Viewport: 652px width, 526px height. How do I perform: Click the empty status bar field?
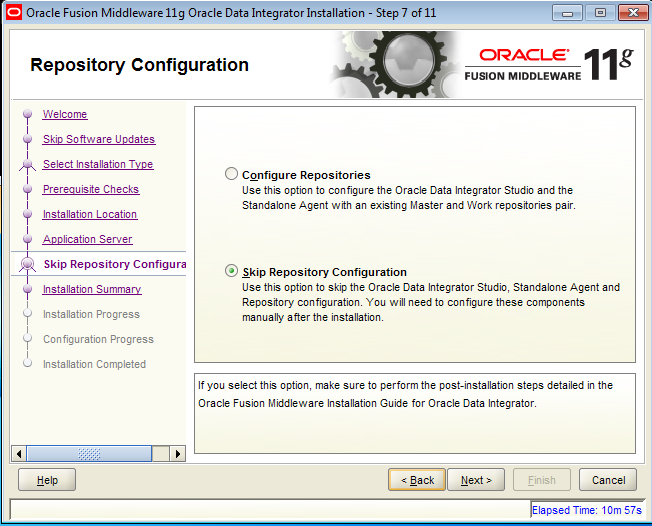(x=270, y=510)
